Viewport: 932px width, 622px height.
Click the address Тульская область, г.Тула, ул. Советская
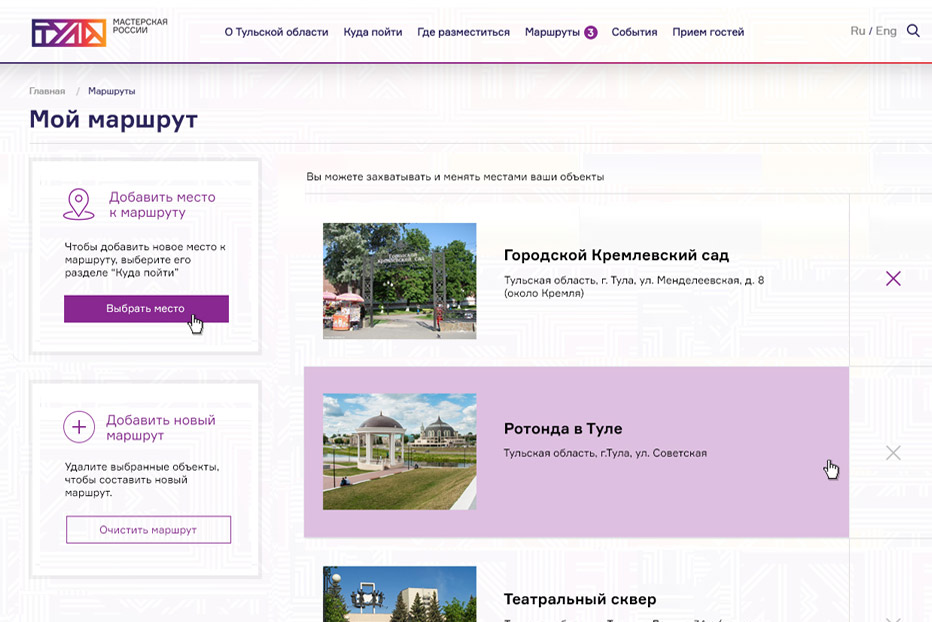point(605,453)
